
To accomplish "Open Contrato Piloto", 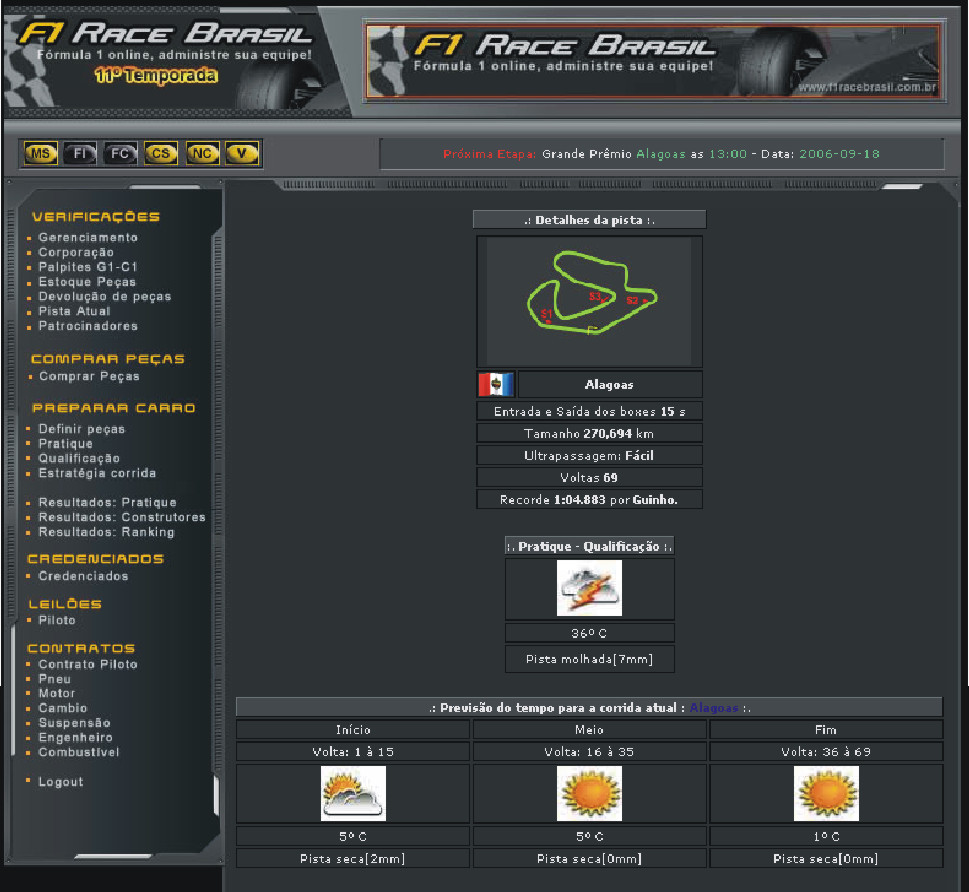I will tap(88, 664).
